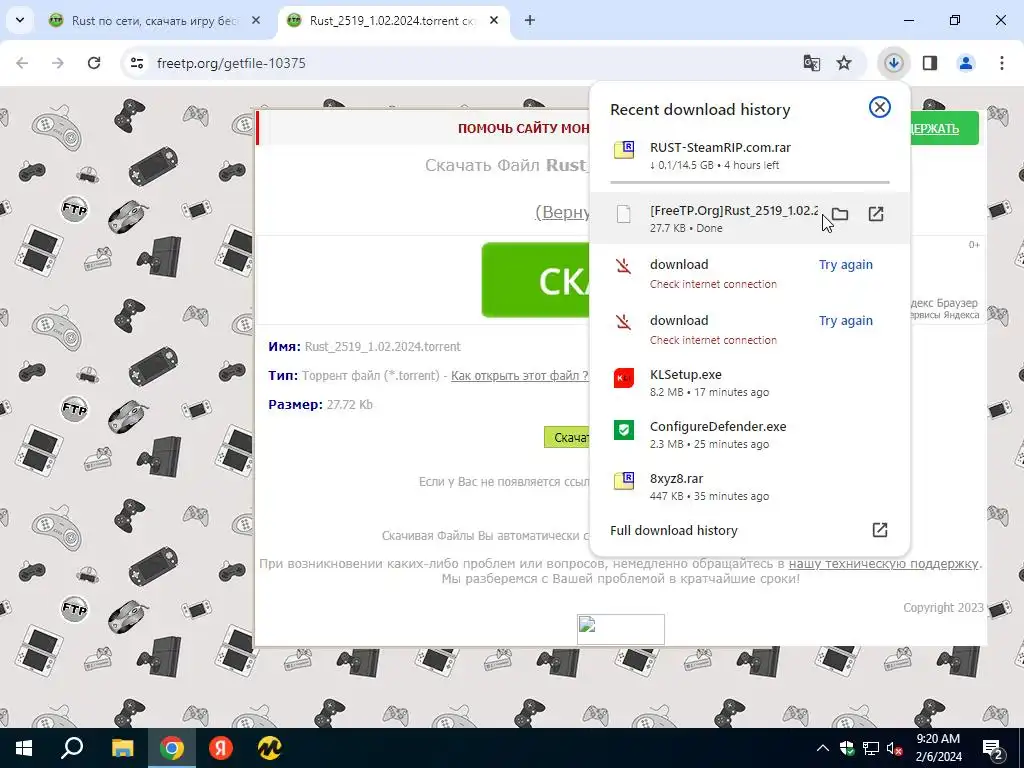1024x768 pixels.
Task: Select RUST-SteamRIP.com.rar download entry
Action: pyautogui.click(x=750, y=155)
